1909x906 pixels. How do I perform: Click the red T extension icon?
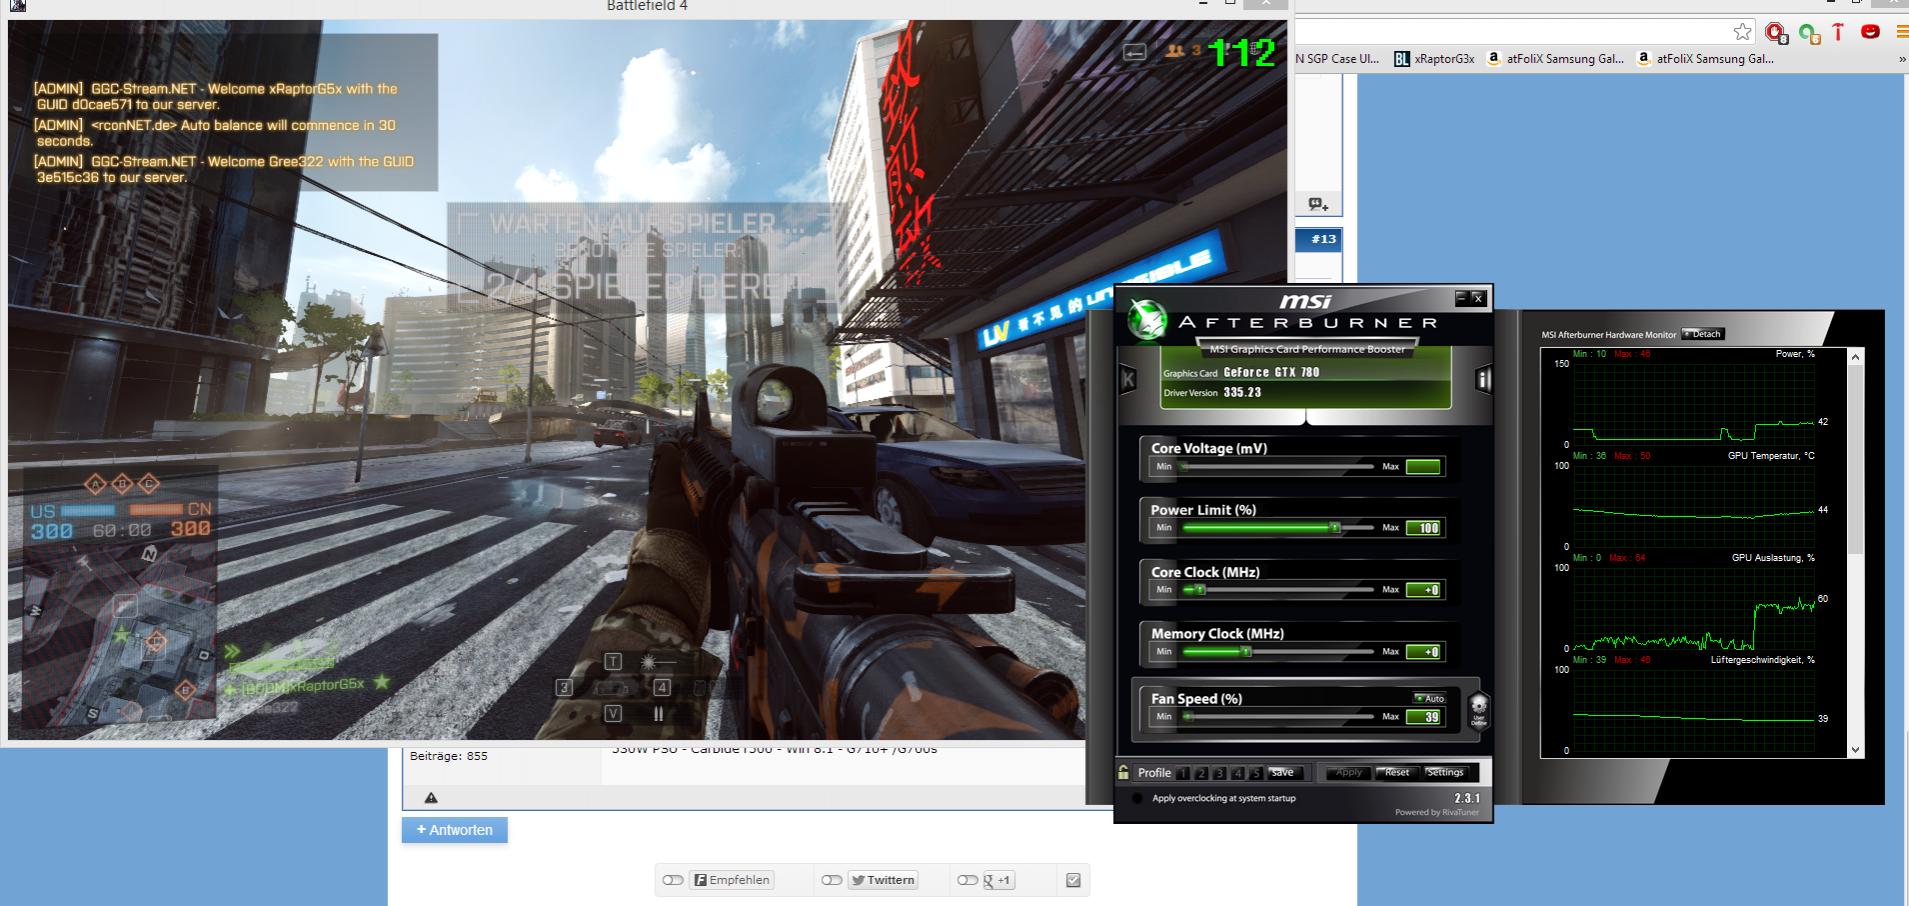tap(1838, 32)
